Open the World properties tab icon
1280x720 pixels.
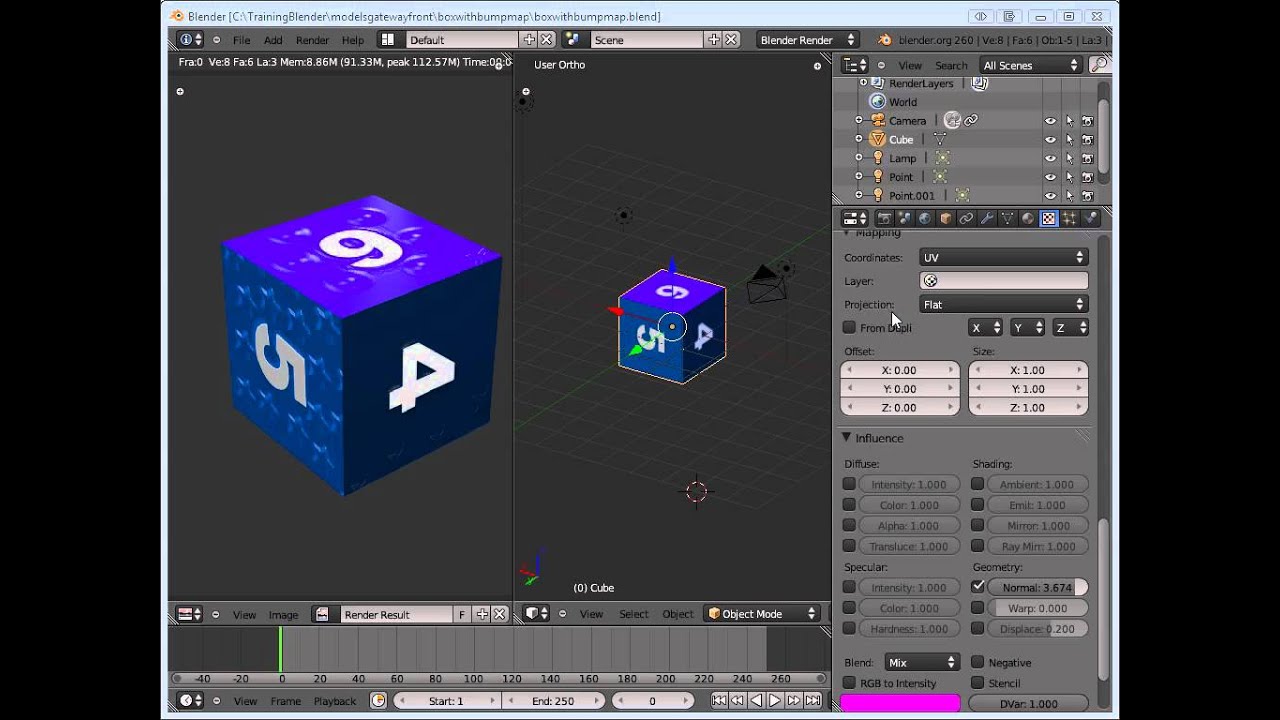pos(925,218)
